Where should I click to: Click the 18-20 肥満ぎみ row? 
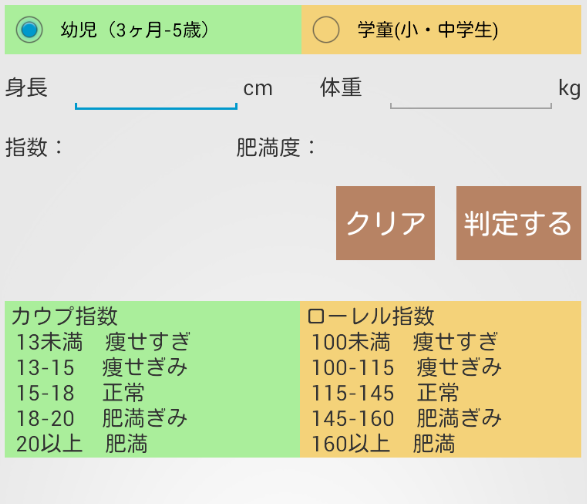click(x=102, y=418)
